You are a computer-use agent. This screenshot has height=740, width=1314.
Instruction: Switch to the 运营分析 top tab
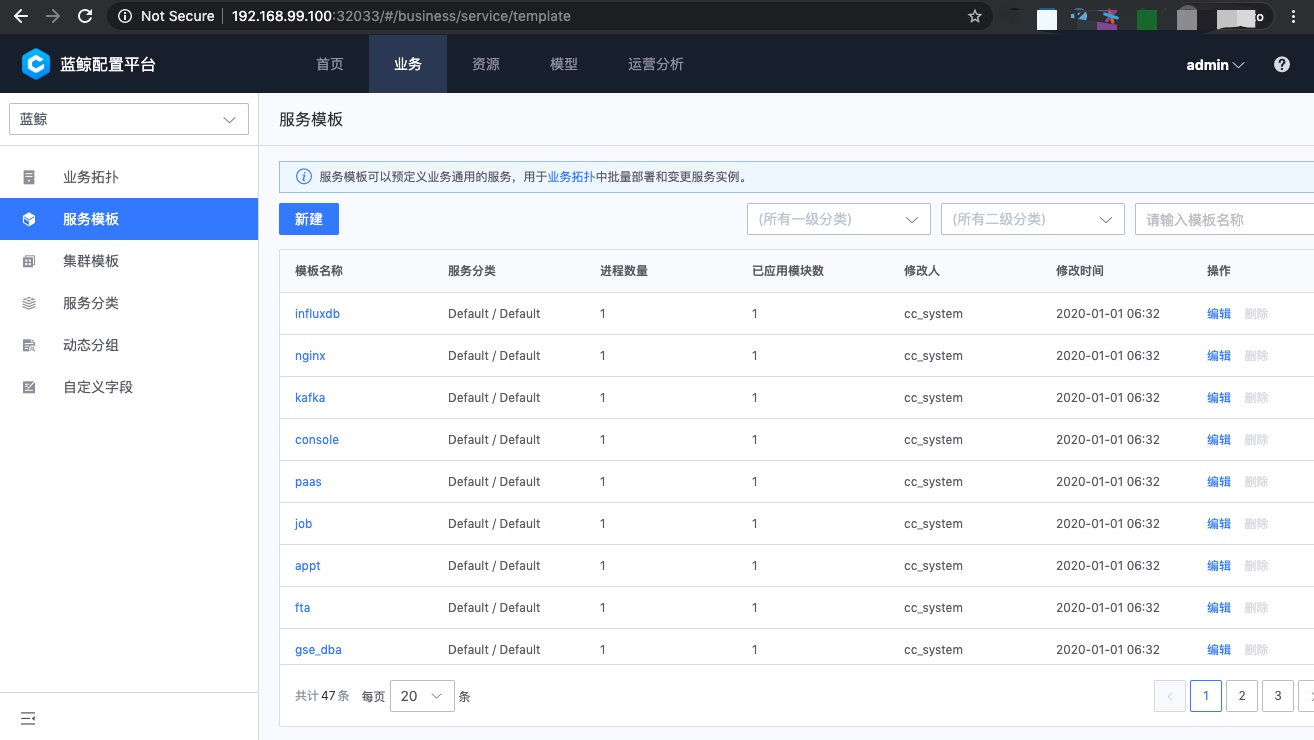coord(656,64)
